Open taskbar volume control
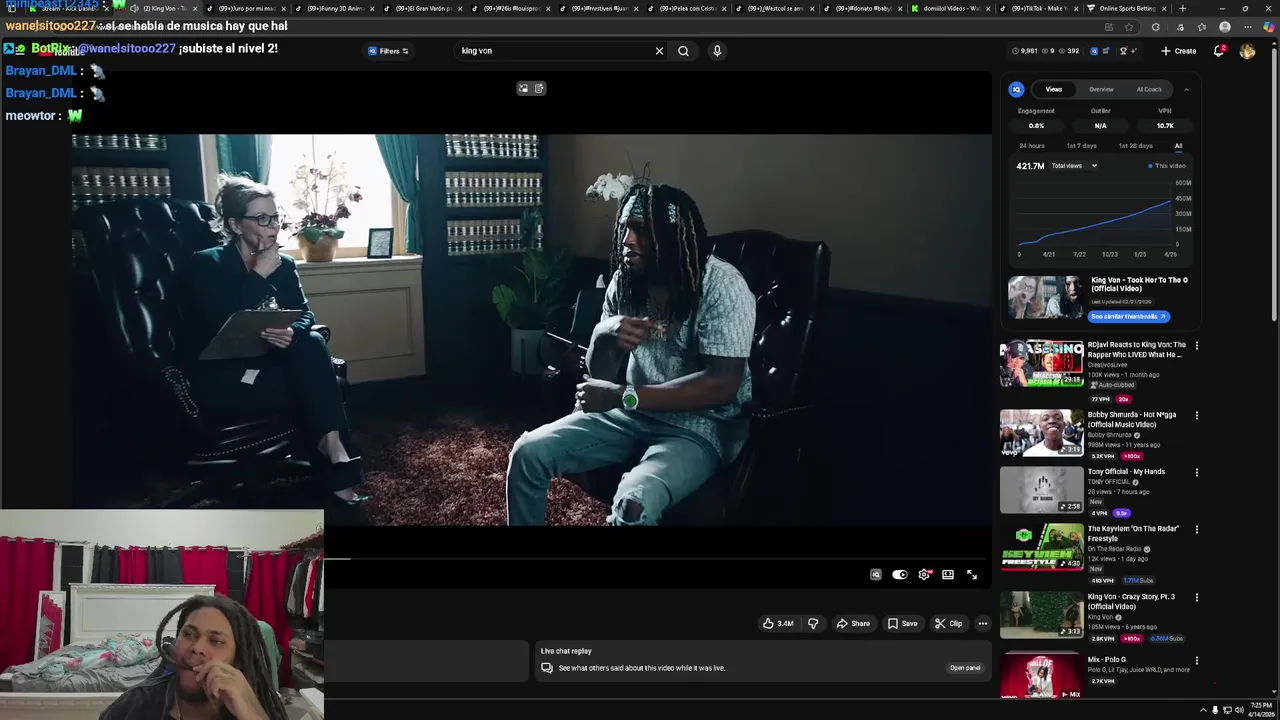The height and width of the screenshot is (720, 1280). coord(1239,710)
